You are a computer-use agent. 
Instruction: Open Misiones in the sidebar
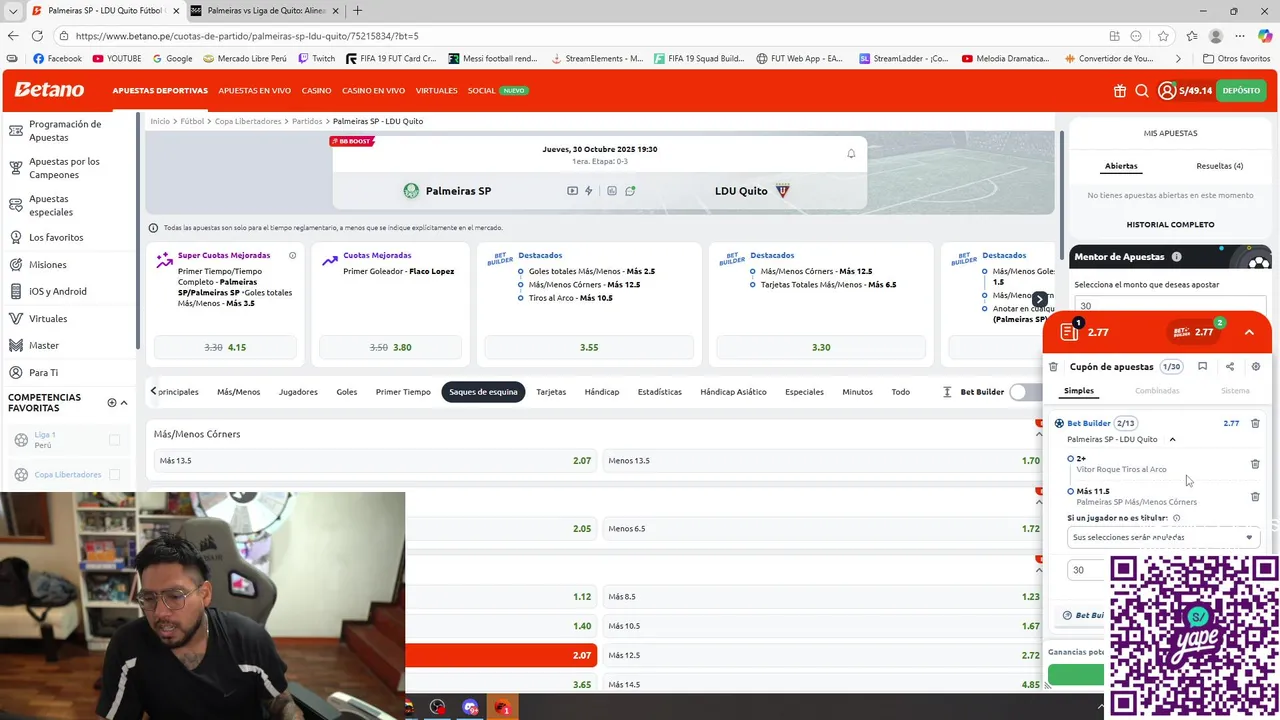(48, 264)
